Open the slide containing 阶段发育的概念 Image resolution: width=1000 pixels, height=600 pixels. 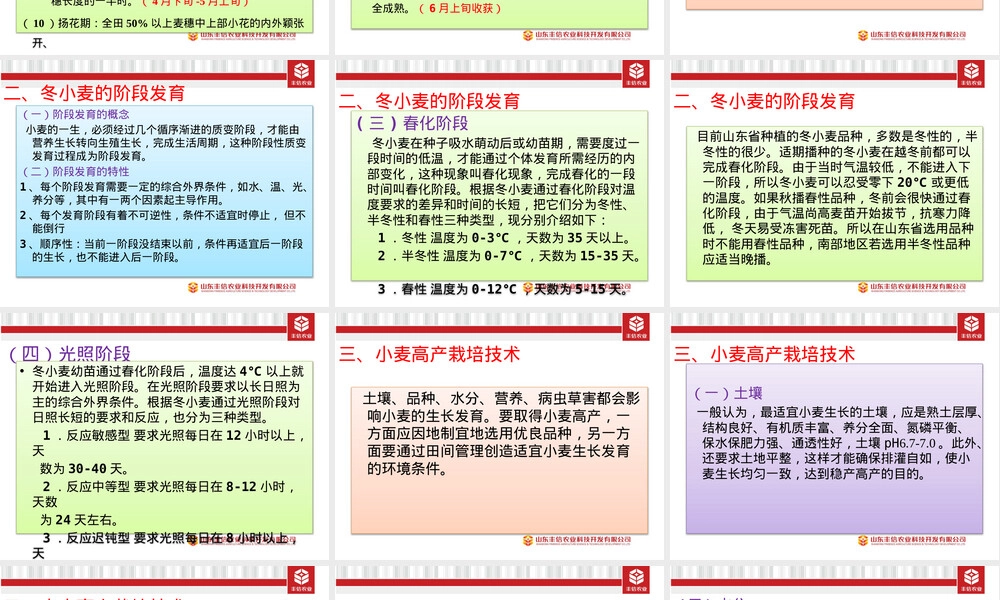click(165, 183)
